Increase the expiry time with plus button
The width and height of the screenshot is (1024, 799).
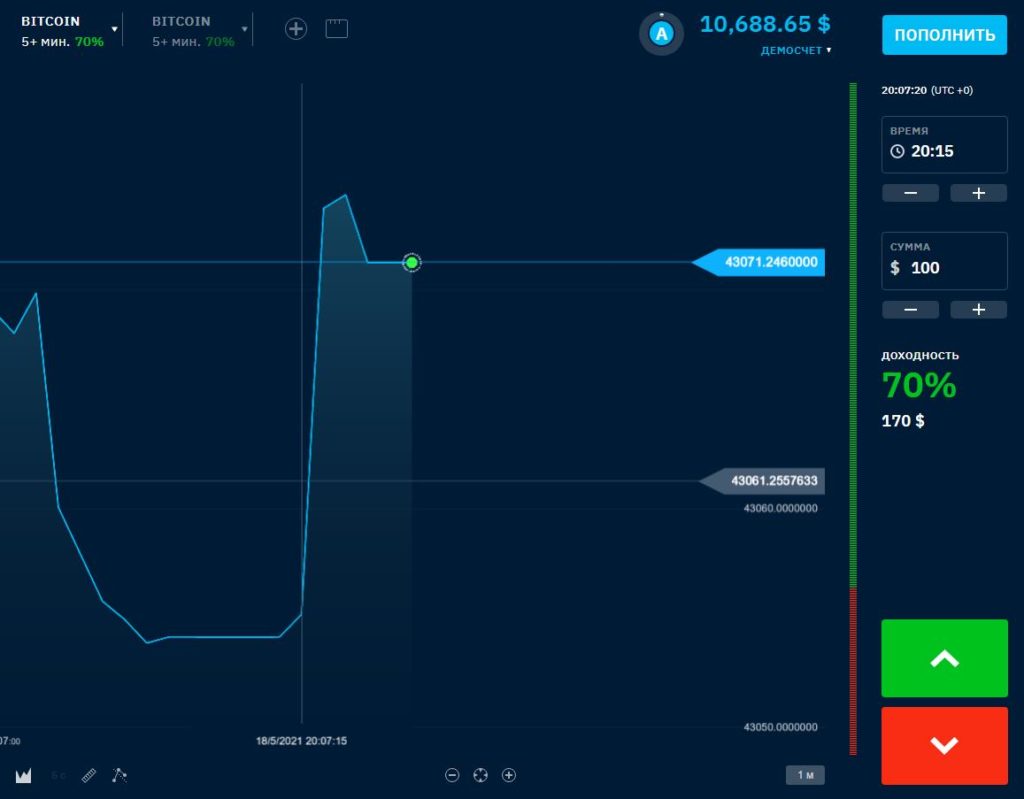(x=978, y=193)
